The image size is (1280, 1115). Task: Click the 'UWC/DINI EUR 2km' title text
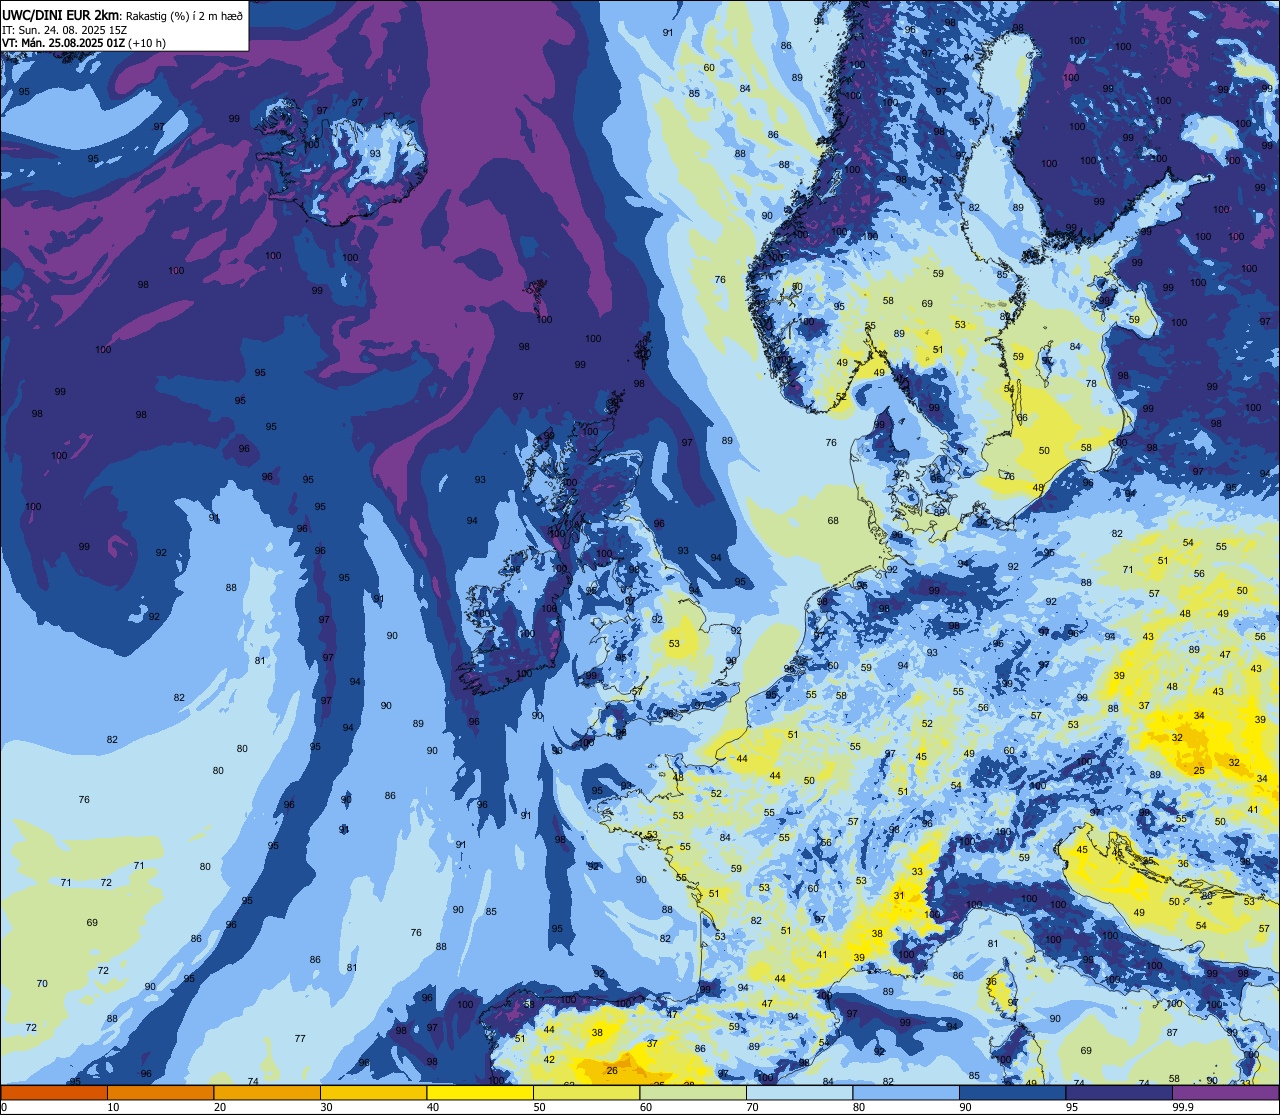pyautogui.click(x=60, y=13)
